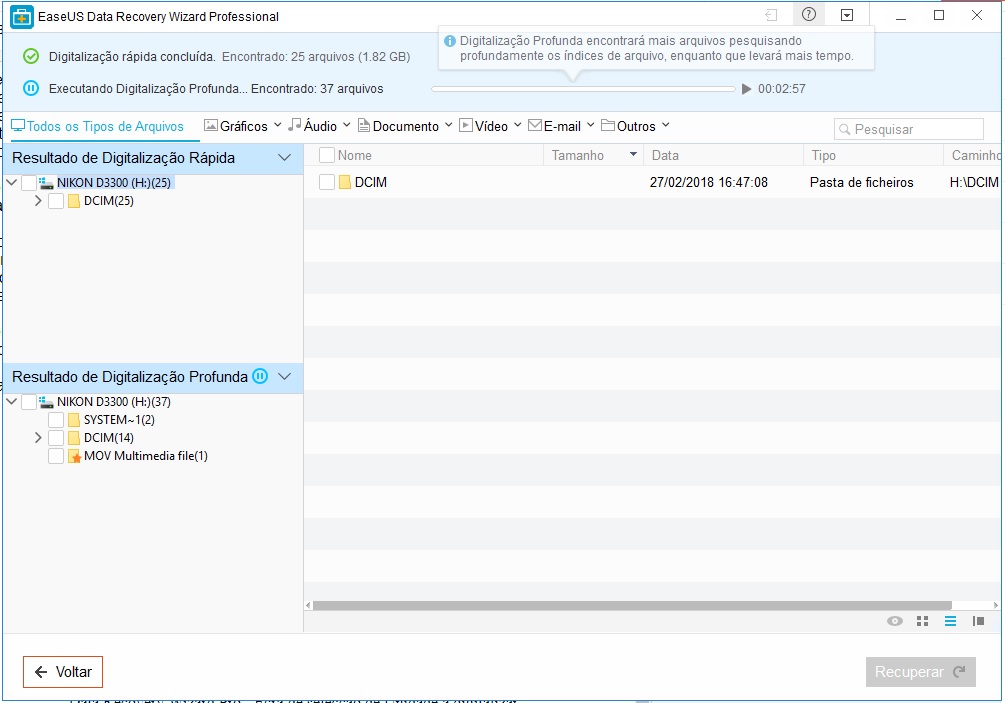This screenshot has width=1005, height=703.
Task: Pause deep scan icon beside Digitalização Profunda header
Action: click(260, 376)
